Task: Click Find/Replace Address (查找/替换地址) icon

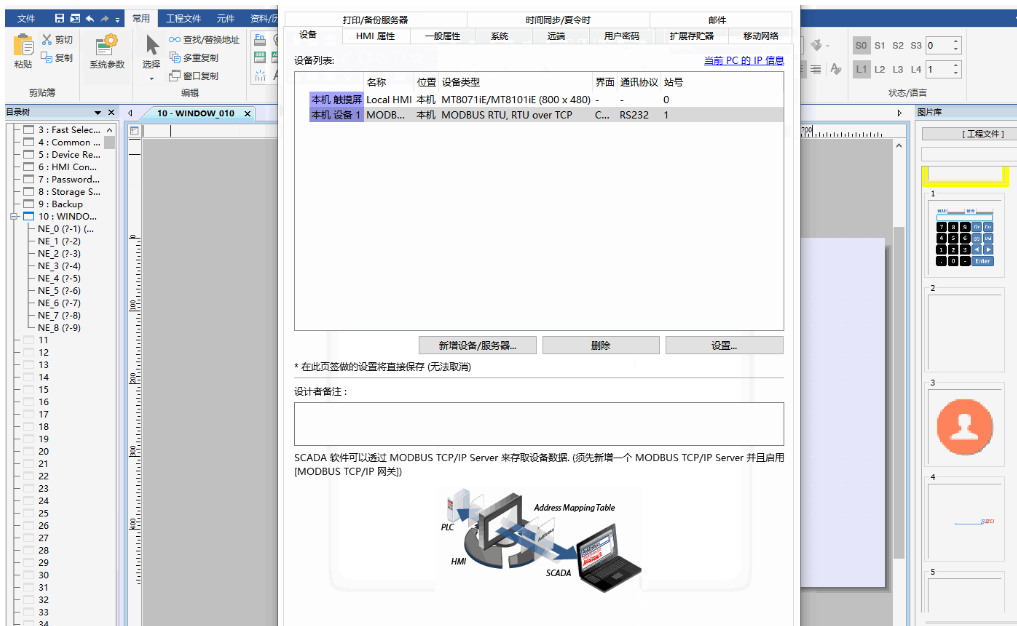Action: tap(175, 40)
